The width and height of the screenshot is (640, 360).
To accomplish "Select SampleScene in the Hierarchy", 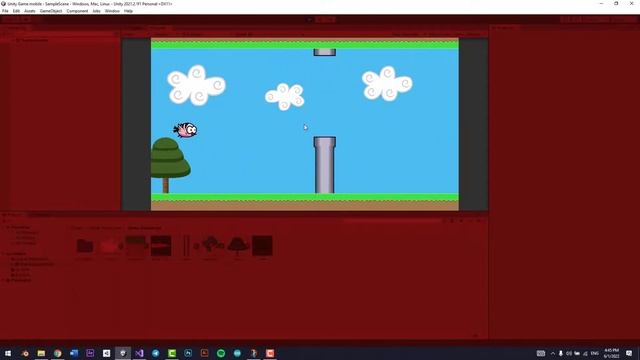I will pyautogui.click(x=33, y=40).
